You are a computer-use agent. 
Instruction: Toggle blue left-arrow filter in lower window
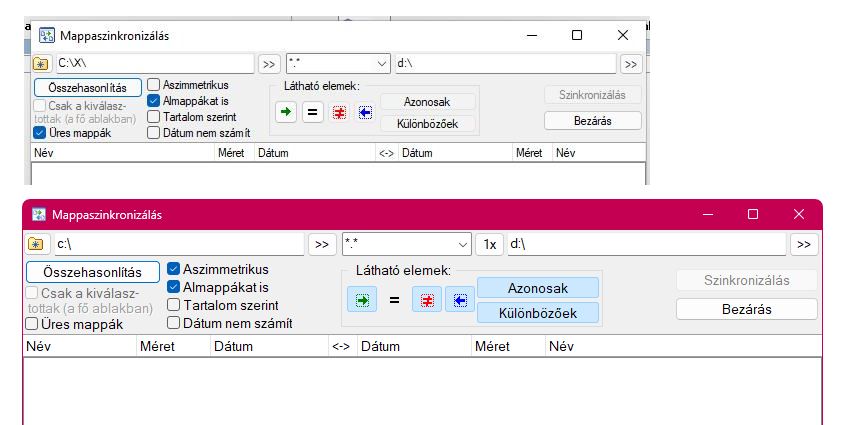[x=460, y=300]
